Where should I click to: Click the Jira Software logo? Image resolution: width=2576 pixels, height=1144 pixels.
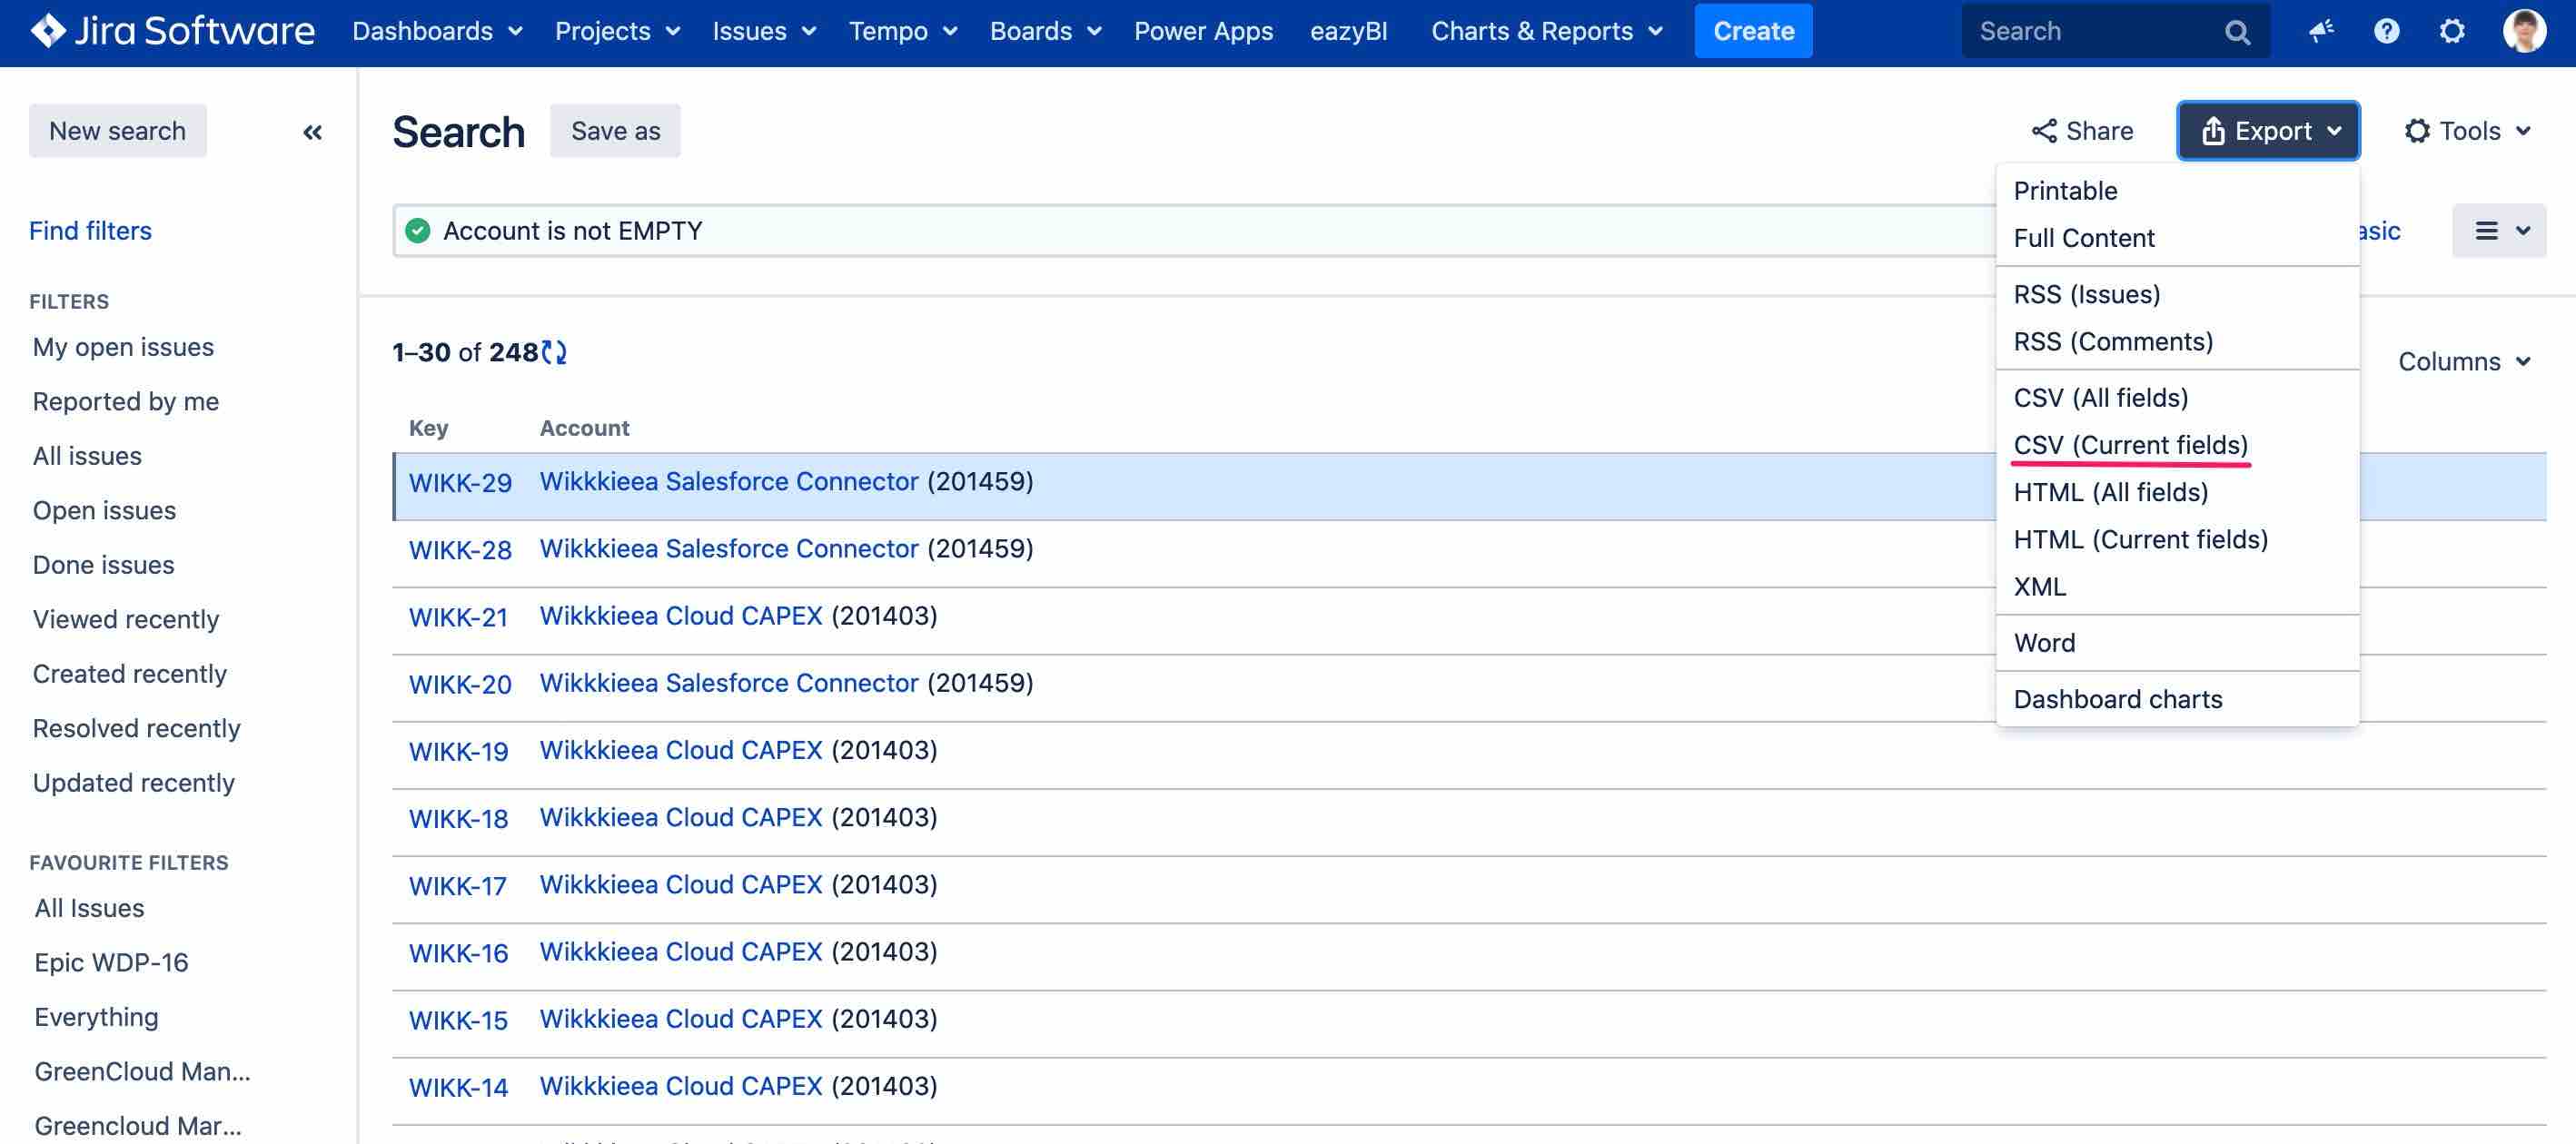[172, 31]
